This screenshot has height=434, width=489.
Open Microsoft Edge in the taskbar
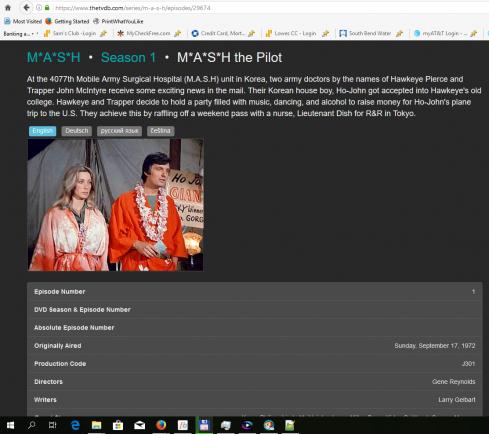point(75,425)
